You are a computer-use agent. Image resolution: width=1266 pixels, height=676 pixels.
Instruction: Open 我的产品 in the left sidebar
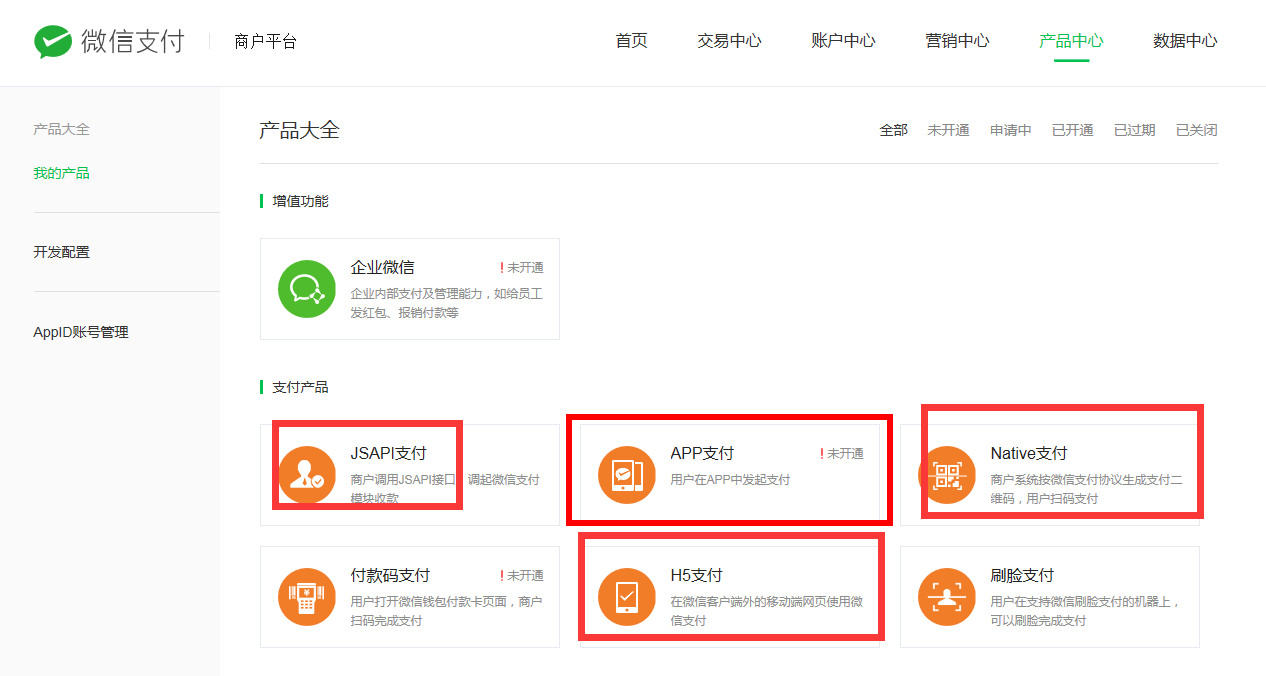click(61, 173)
